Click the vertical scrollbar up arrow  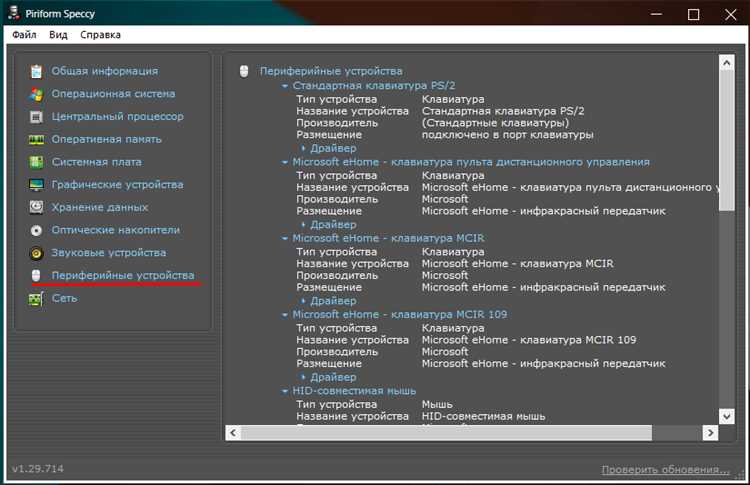727,63
